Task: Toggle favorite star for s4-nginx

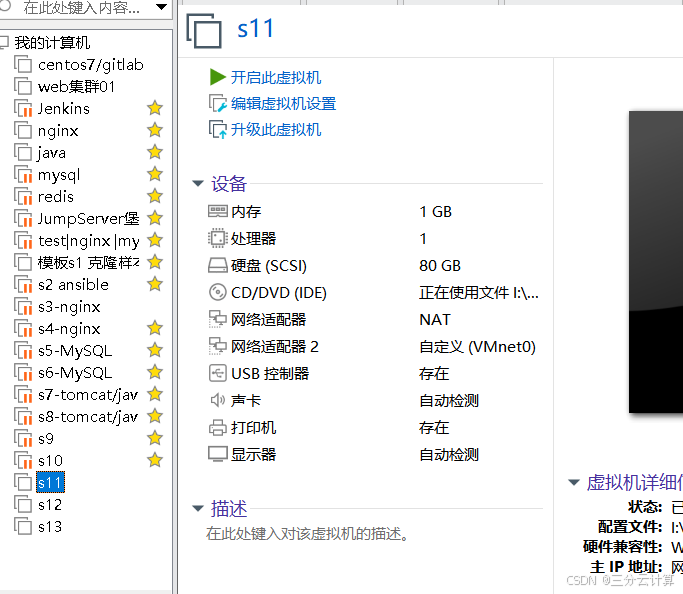Action: coord(155,328)
